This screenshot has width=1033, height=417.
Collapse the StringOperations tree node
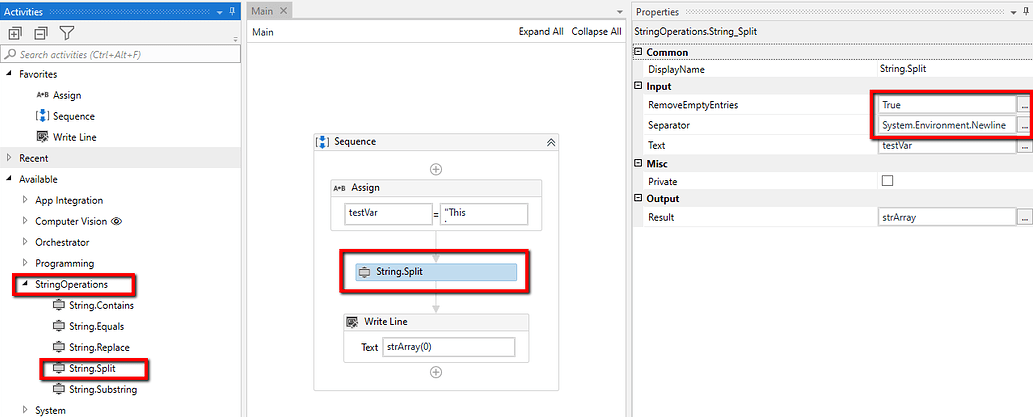[25, 285]
